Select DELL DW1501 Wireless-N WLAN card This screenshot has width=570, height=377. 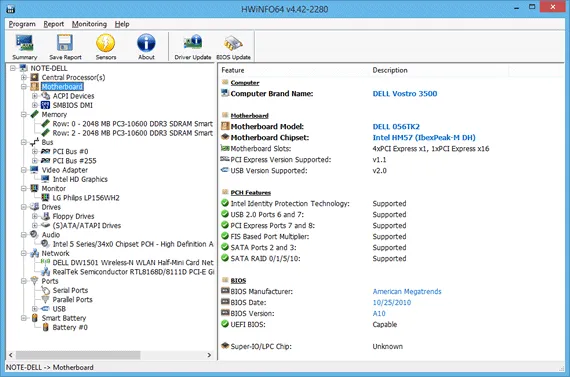click(133, 262)
